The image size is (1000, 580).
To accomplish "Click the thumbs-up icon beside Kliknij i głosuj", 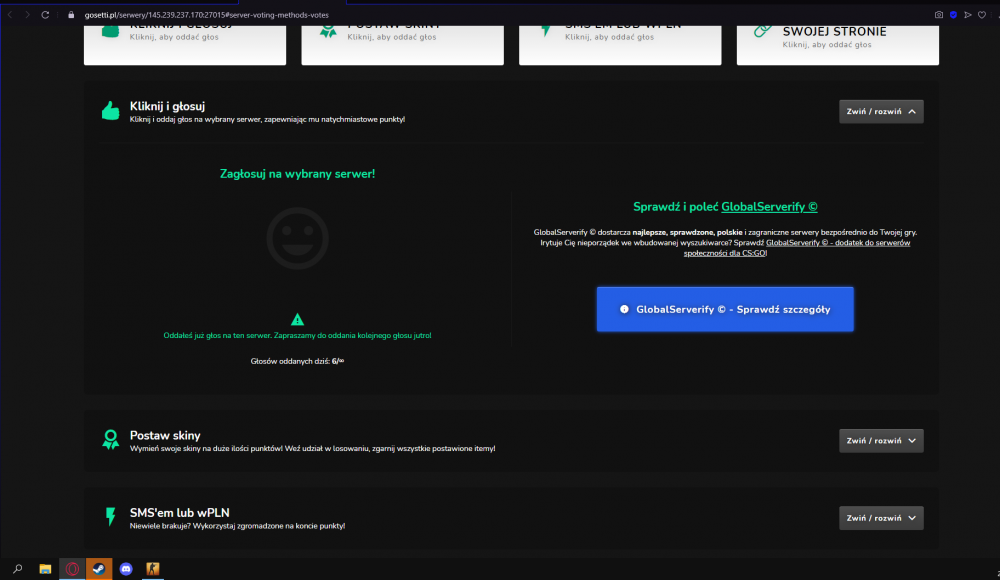I will tap(110, 111).
